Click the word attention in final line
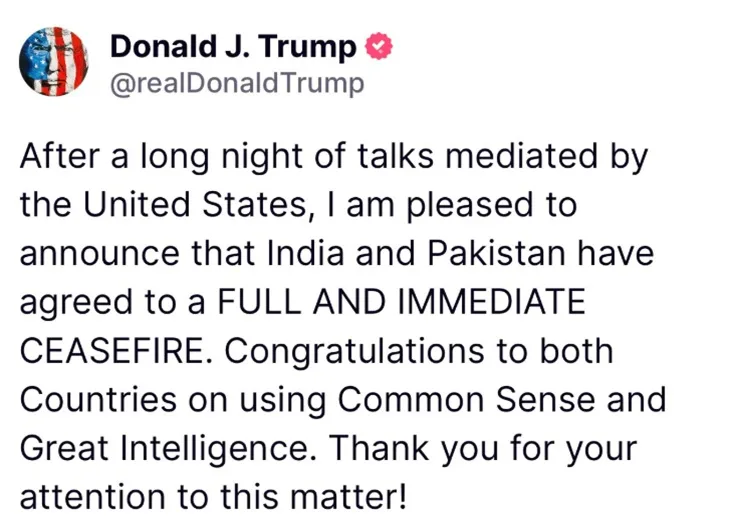730x530 pixels. (92, 496)
